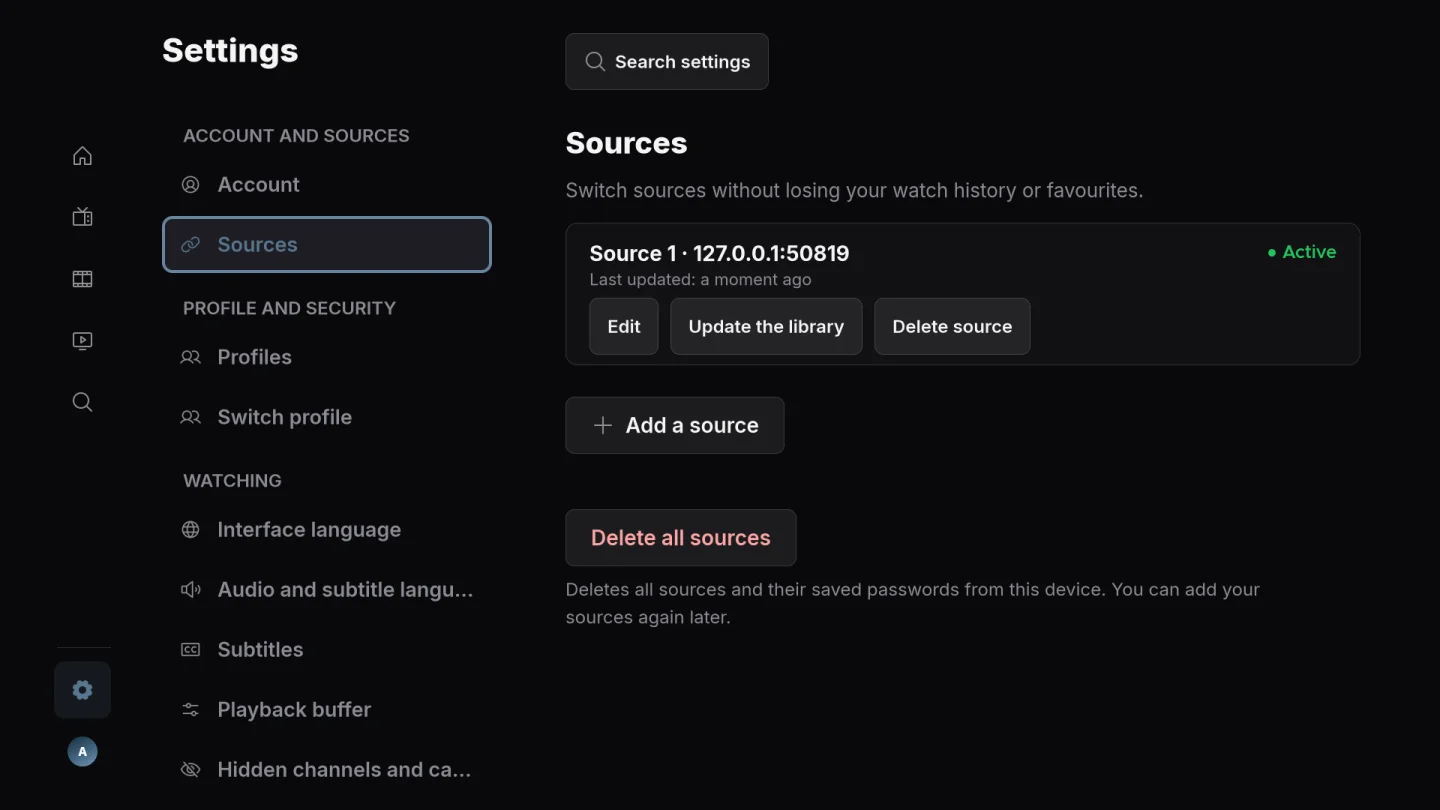Select the Interface language globe icon
Image resolution: width=1440 pixels, height=810 pixels.
(190, 530)
